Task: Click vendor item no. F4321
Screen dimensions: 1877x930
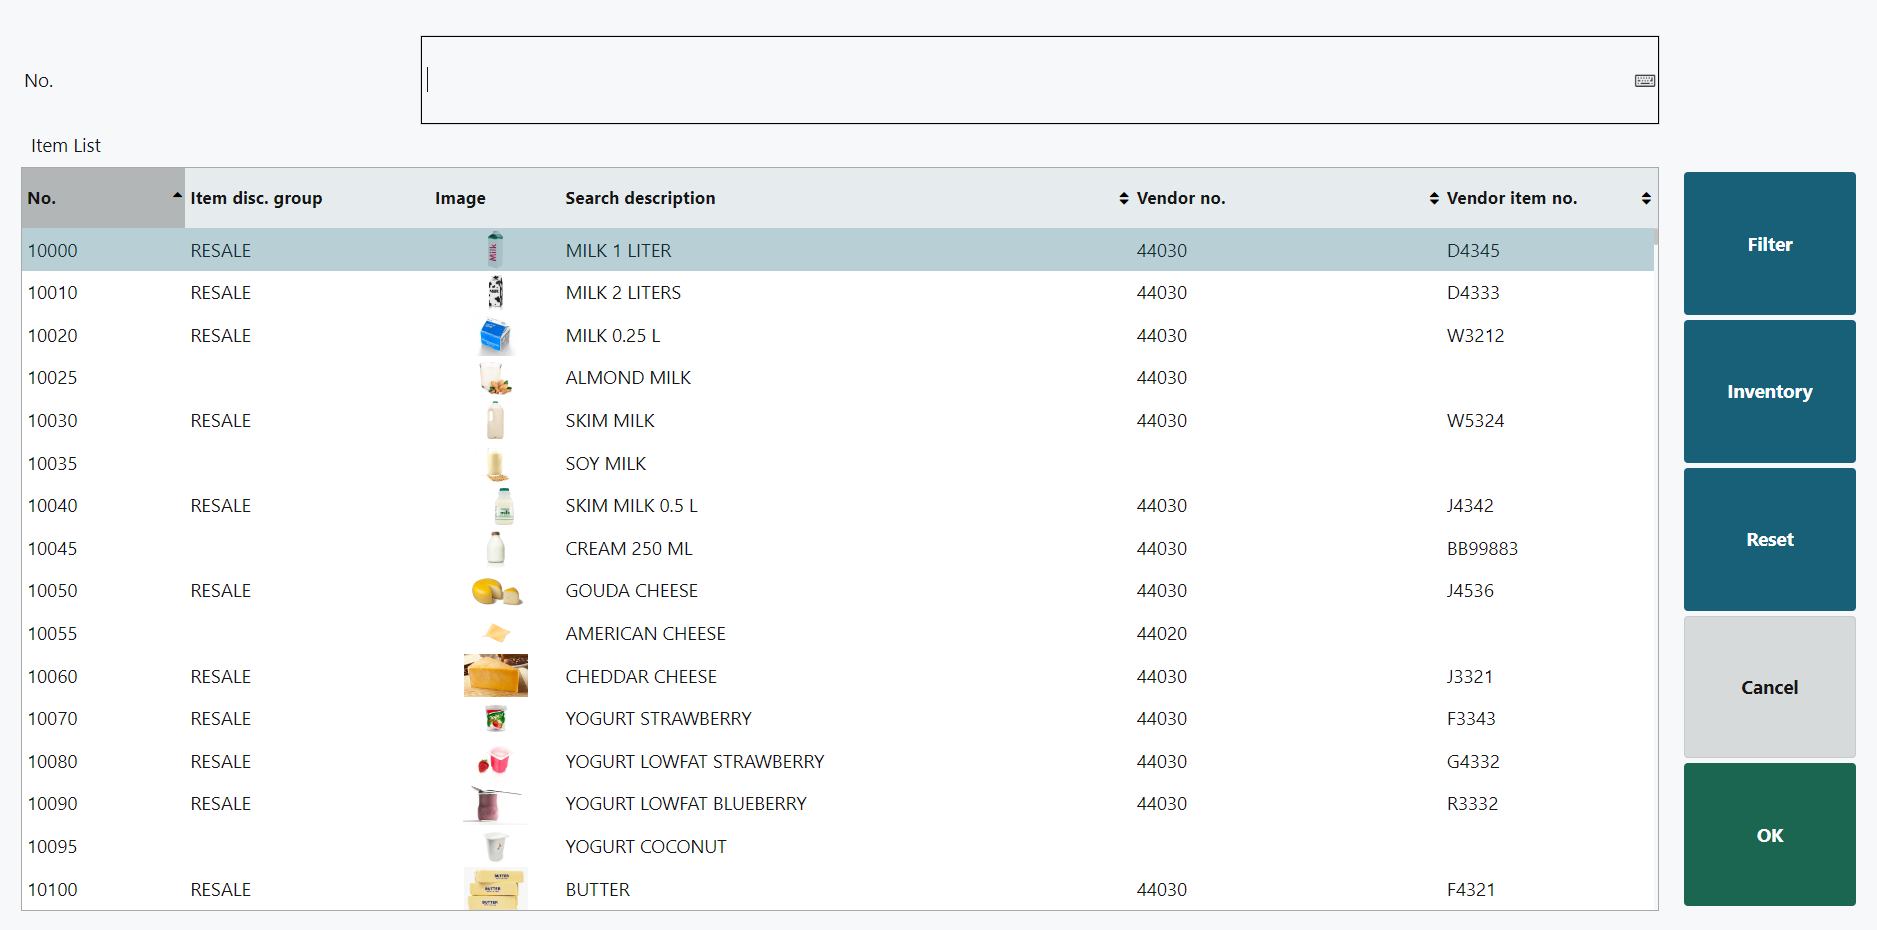Action: [1471, 890]
